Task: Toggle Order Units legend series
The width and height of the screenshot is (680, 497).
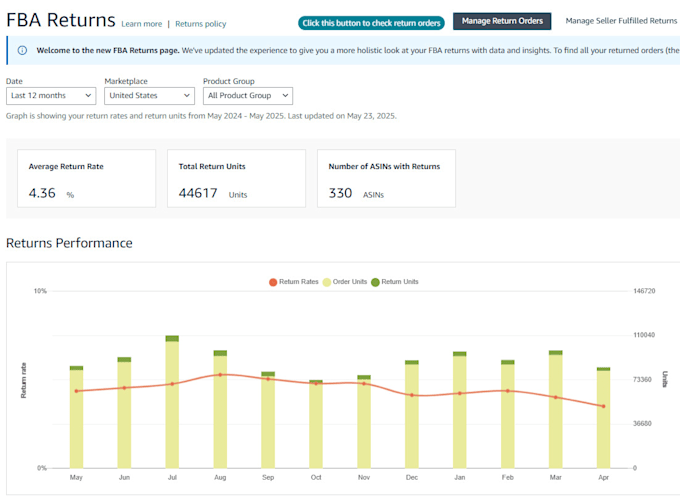Action: click(x=345, y=282)
